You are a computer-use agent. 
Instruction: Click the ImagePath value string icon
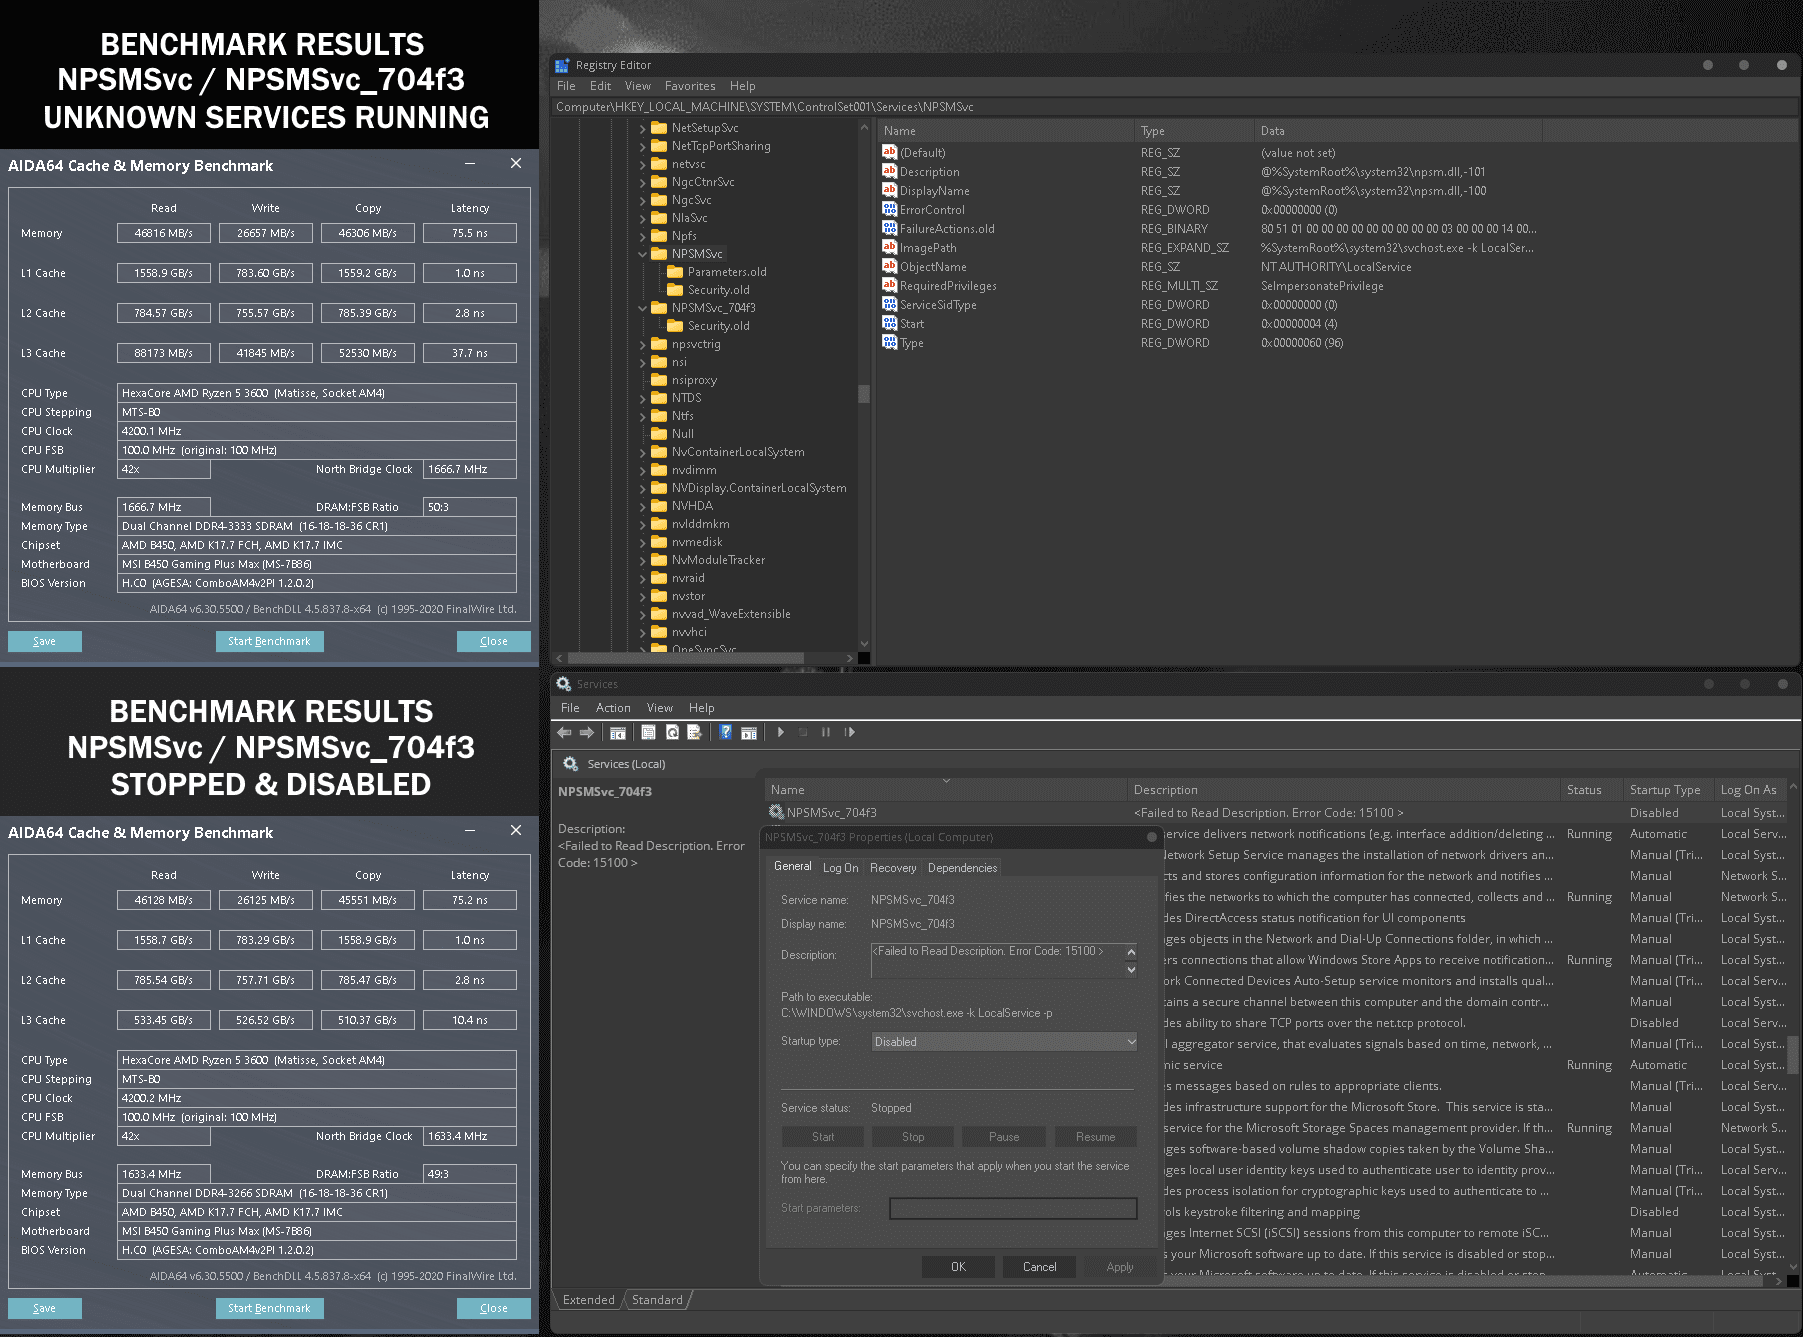click(889, 247)
